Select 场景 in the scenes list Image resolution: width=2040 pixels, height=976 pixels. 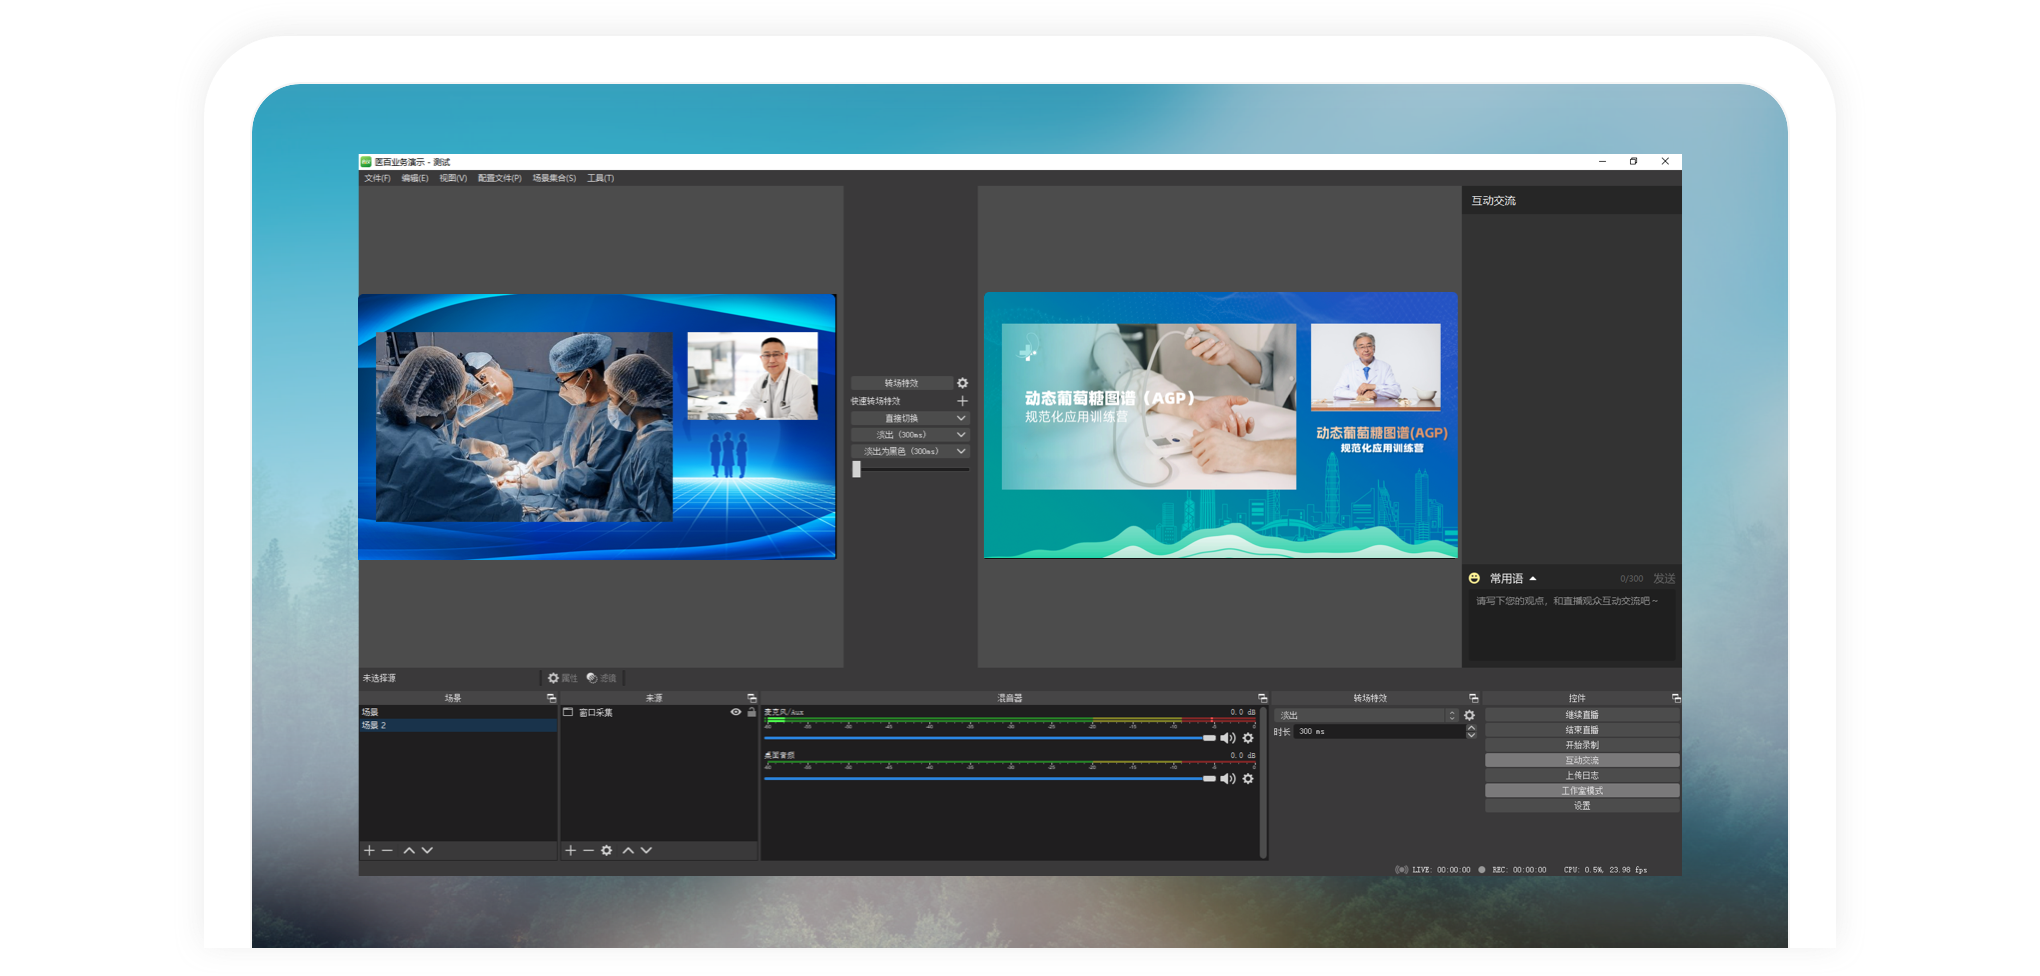click(x=458, y=712)
